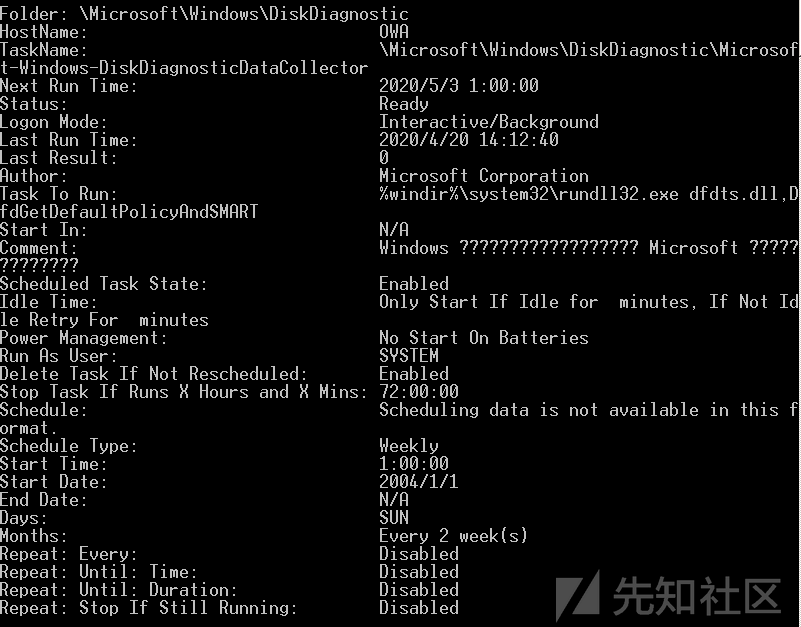Click the Author value Microsoft Corporation
This screenshot has width=801, height=627.
tap(484, 176)
